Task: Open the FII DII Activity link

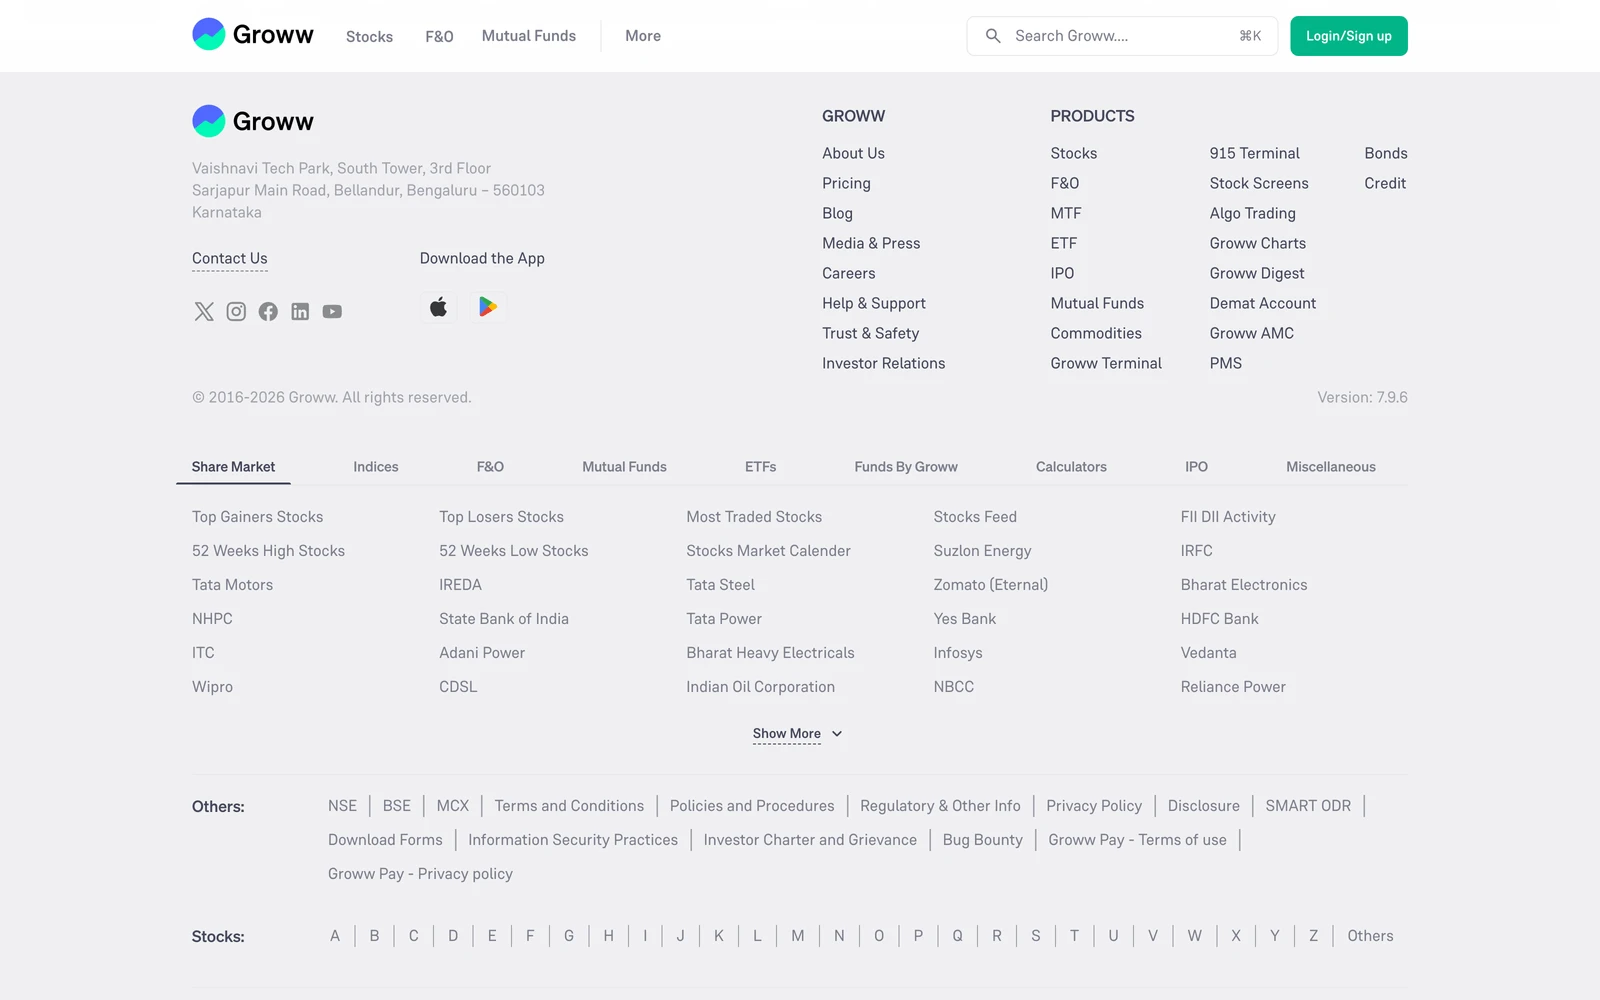Action: coord(1228,517)
